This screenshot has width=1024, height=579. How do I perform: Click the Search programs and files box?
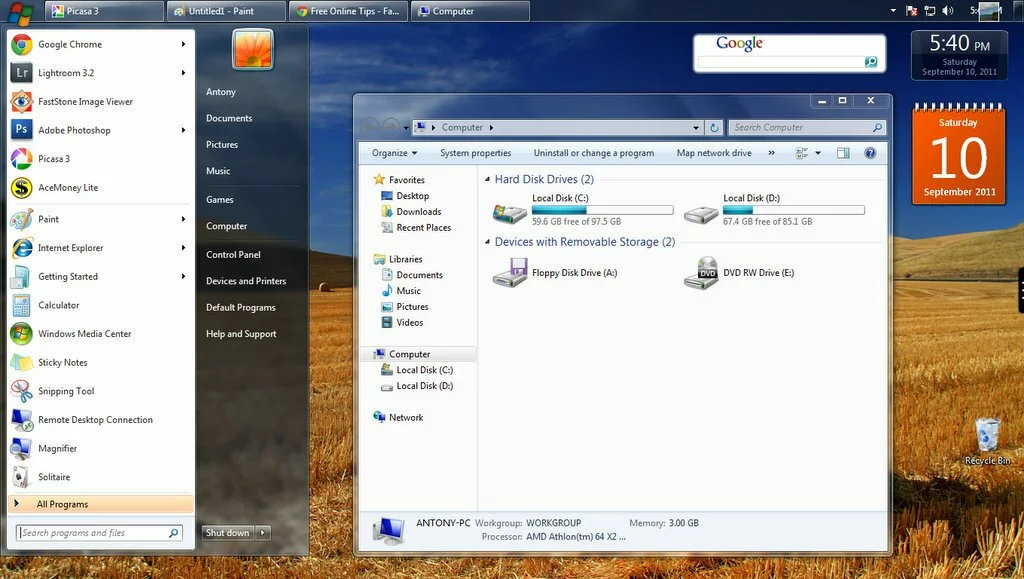click(99, 533)
